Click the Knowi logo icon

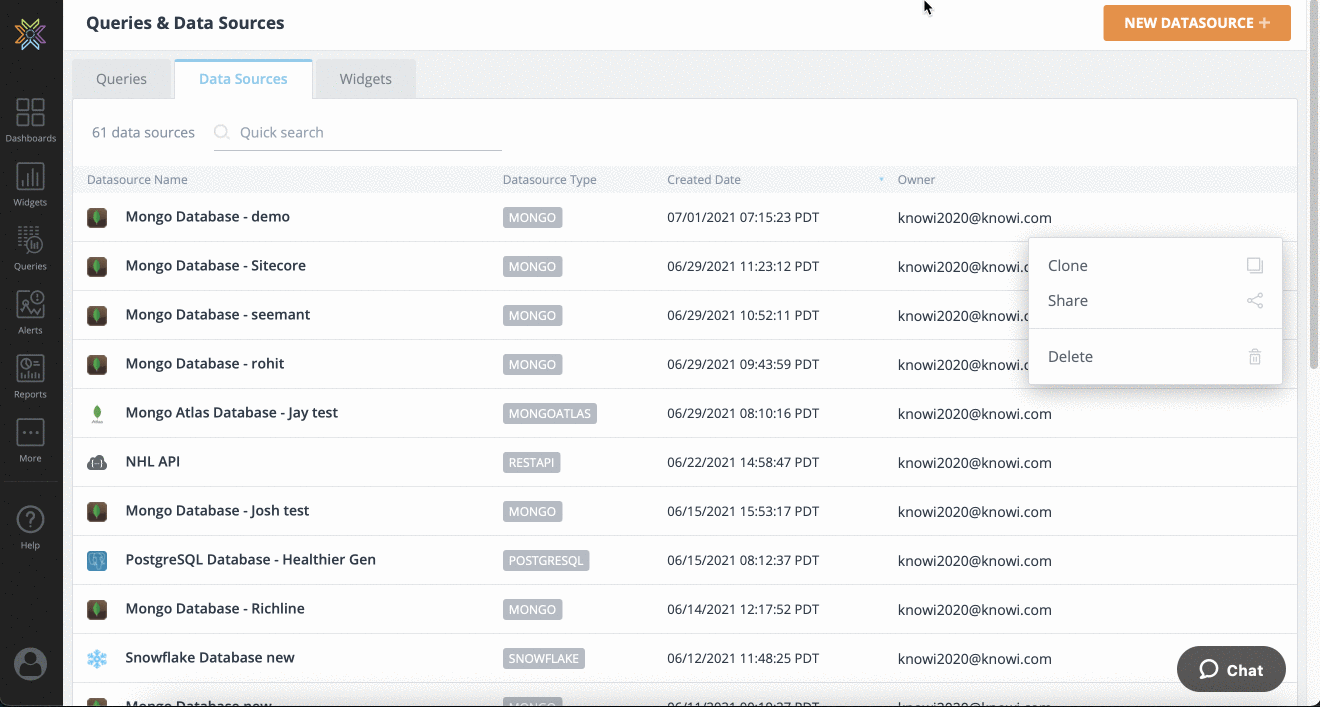[30, 33]
